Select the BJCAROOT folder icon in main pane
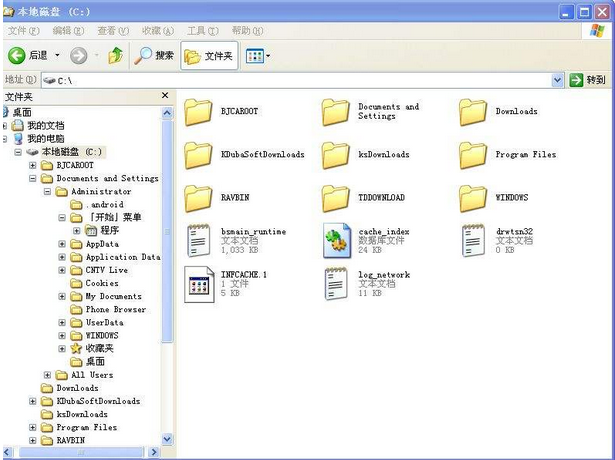The width and height of the screenshot is (615, 460). click(198, 112)
